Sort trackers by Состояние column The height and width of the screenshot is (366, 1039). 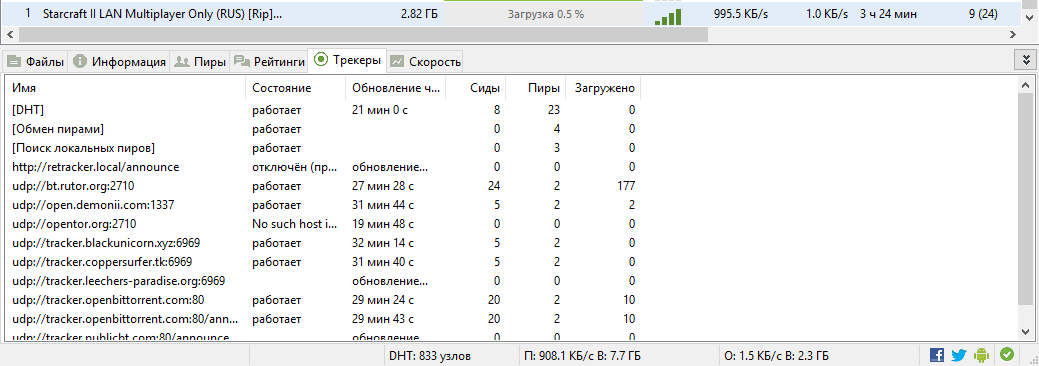click(295, 88)
